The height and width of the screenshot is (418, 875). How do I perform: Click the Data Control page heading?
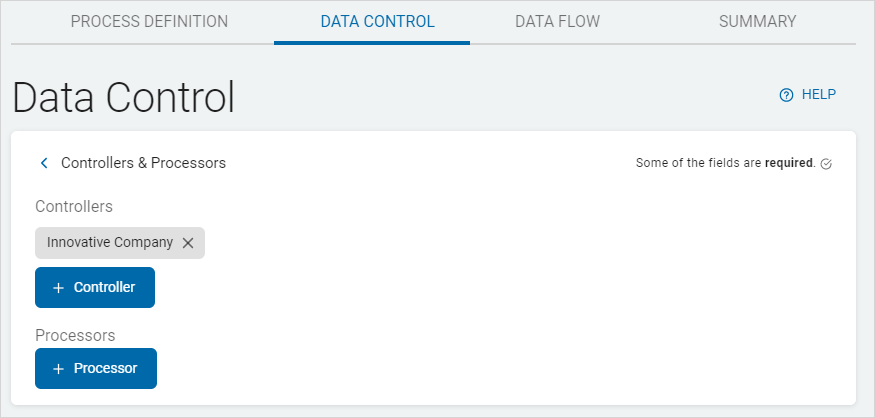point(123,98)
